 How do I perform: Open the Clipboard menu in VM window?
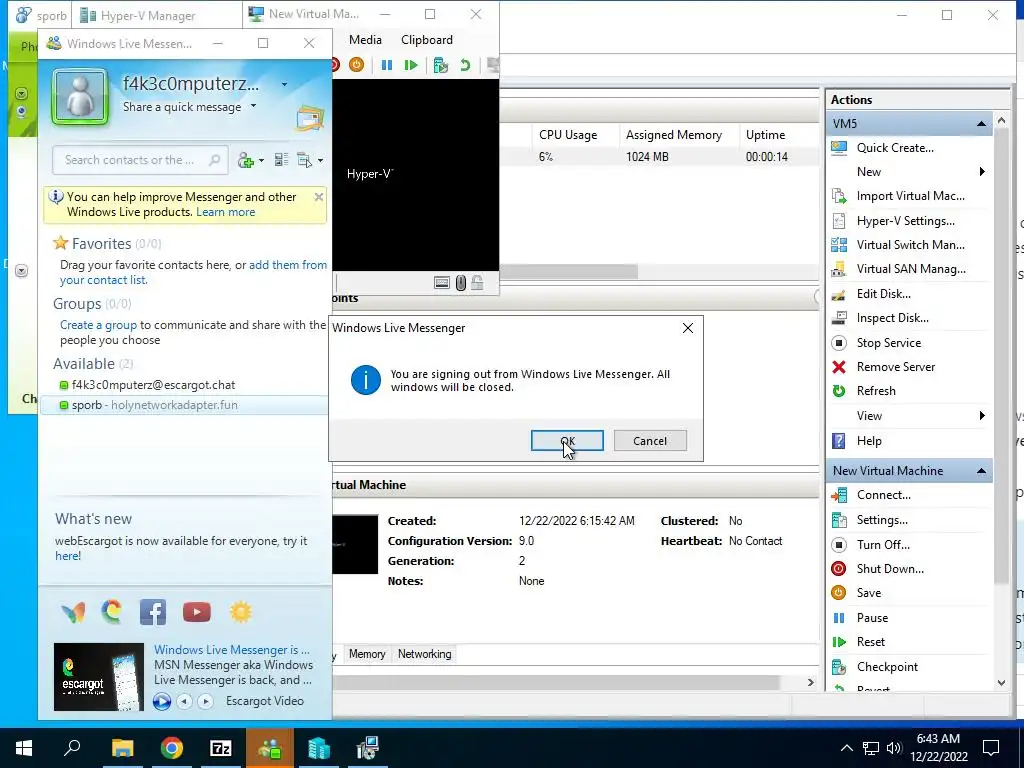tap(426, 40)
